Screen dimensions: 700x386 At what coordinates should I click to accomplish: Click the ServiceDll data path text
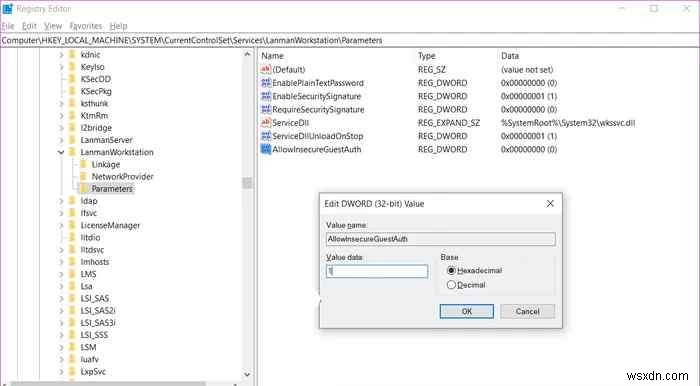click(x=568, y=123)
